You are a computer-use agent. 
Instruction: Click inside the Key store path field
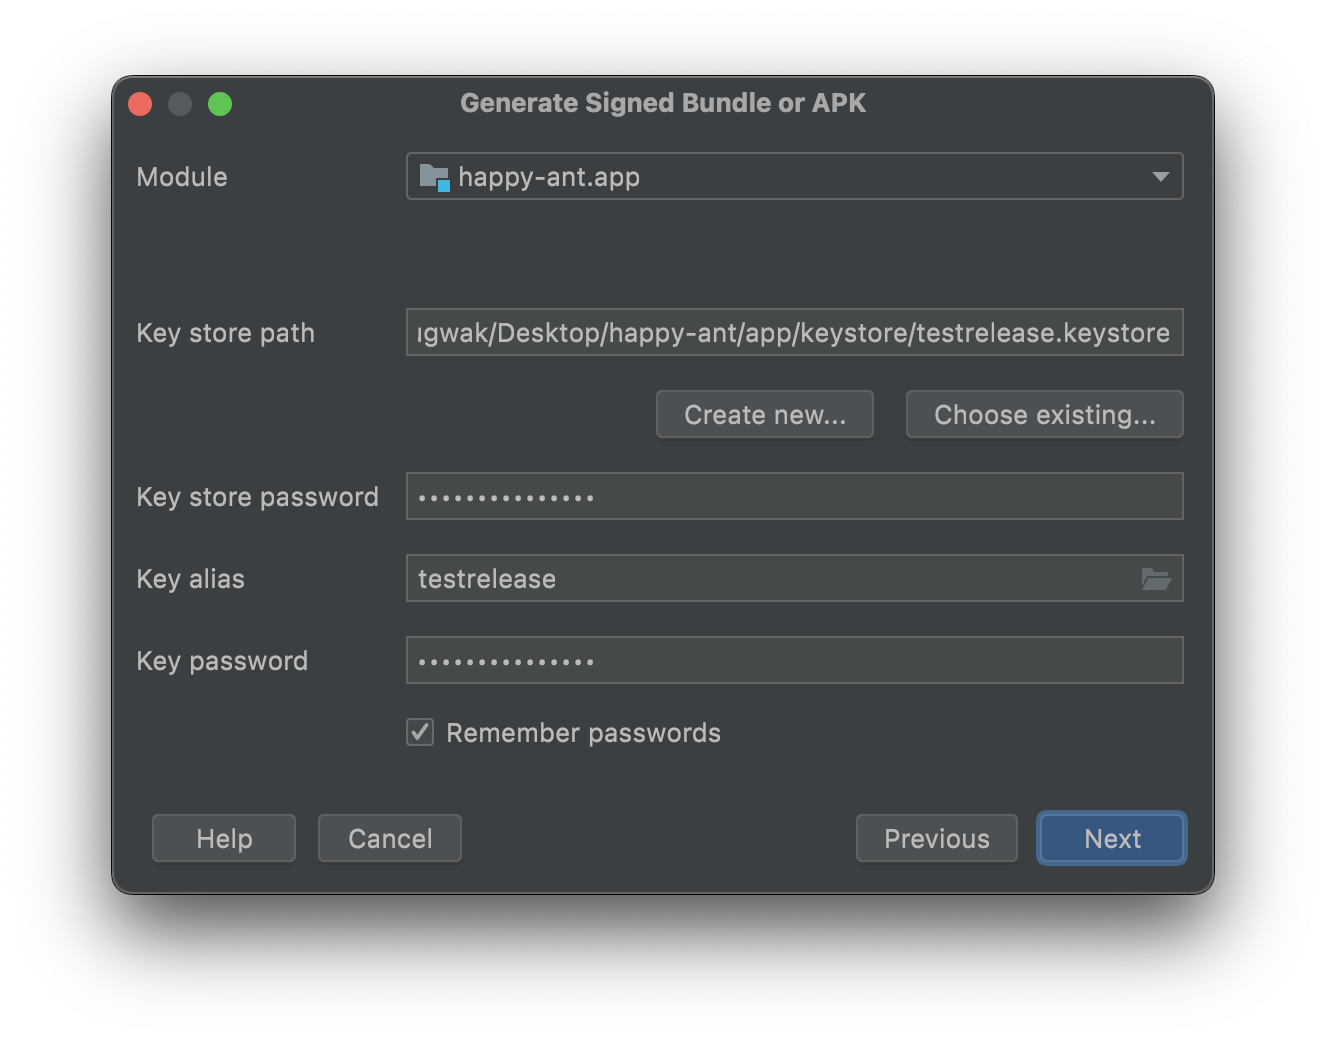point(794,332)
